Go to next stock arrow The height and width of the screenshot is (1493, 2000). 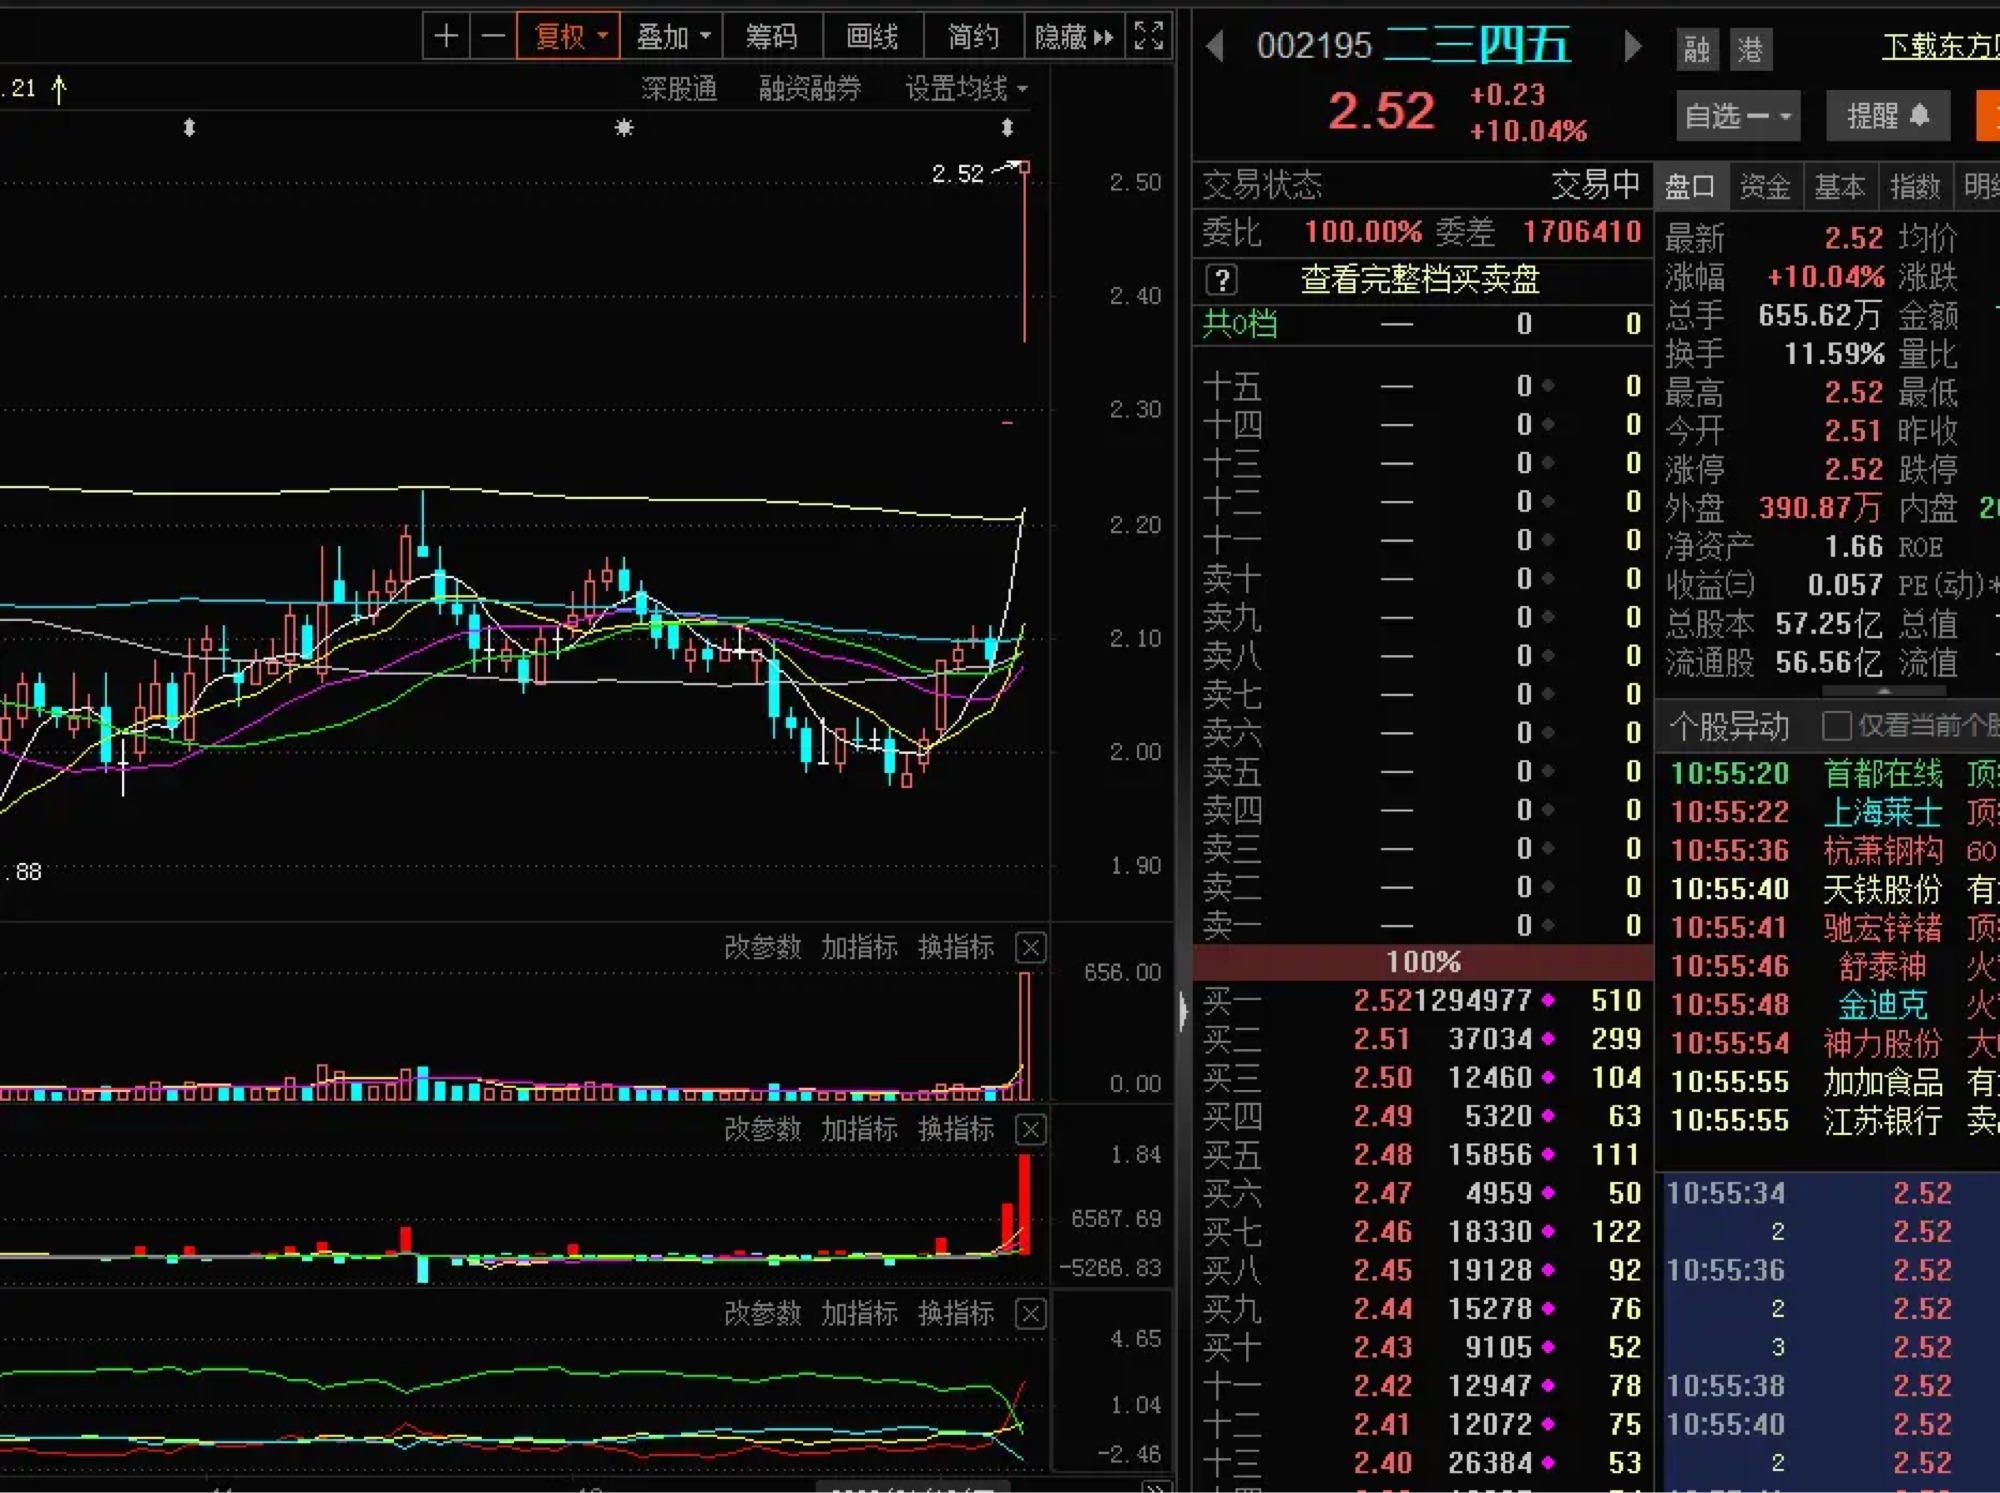click(1632, 46)
